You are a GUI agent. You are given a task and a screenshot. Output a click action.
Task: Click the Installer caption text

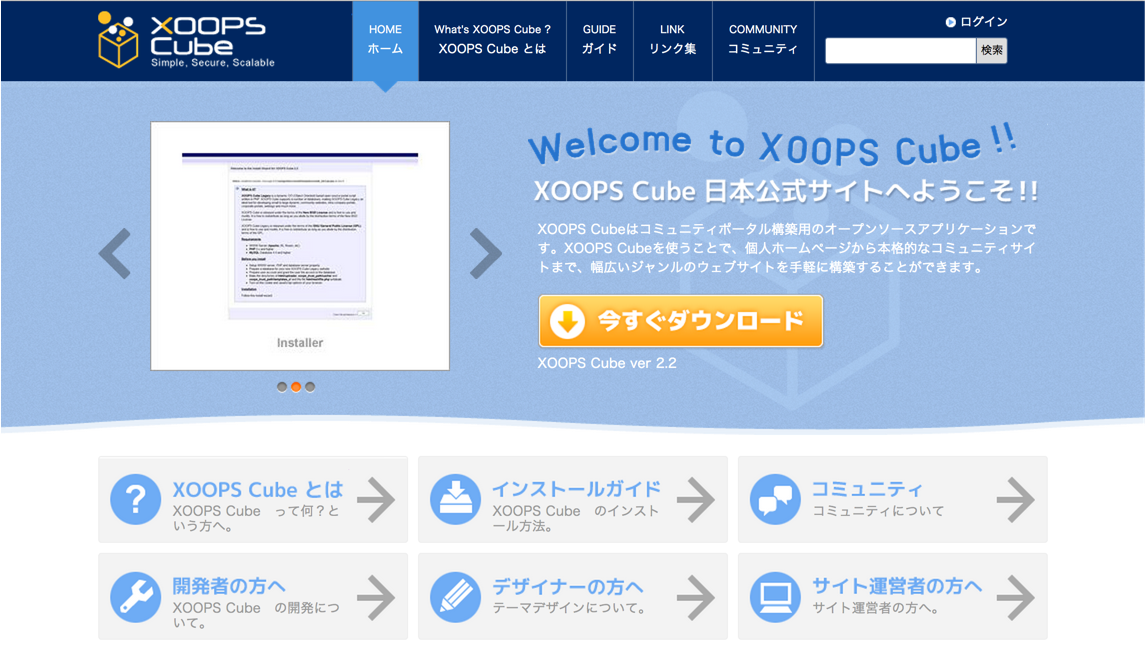point(300,343)
